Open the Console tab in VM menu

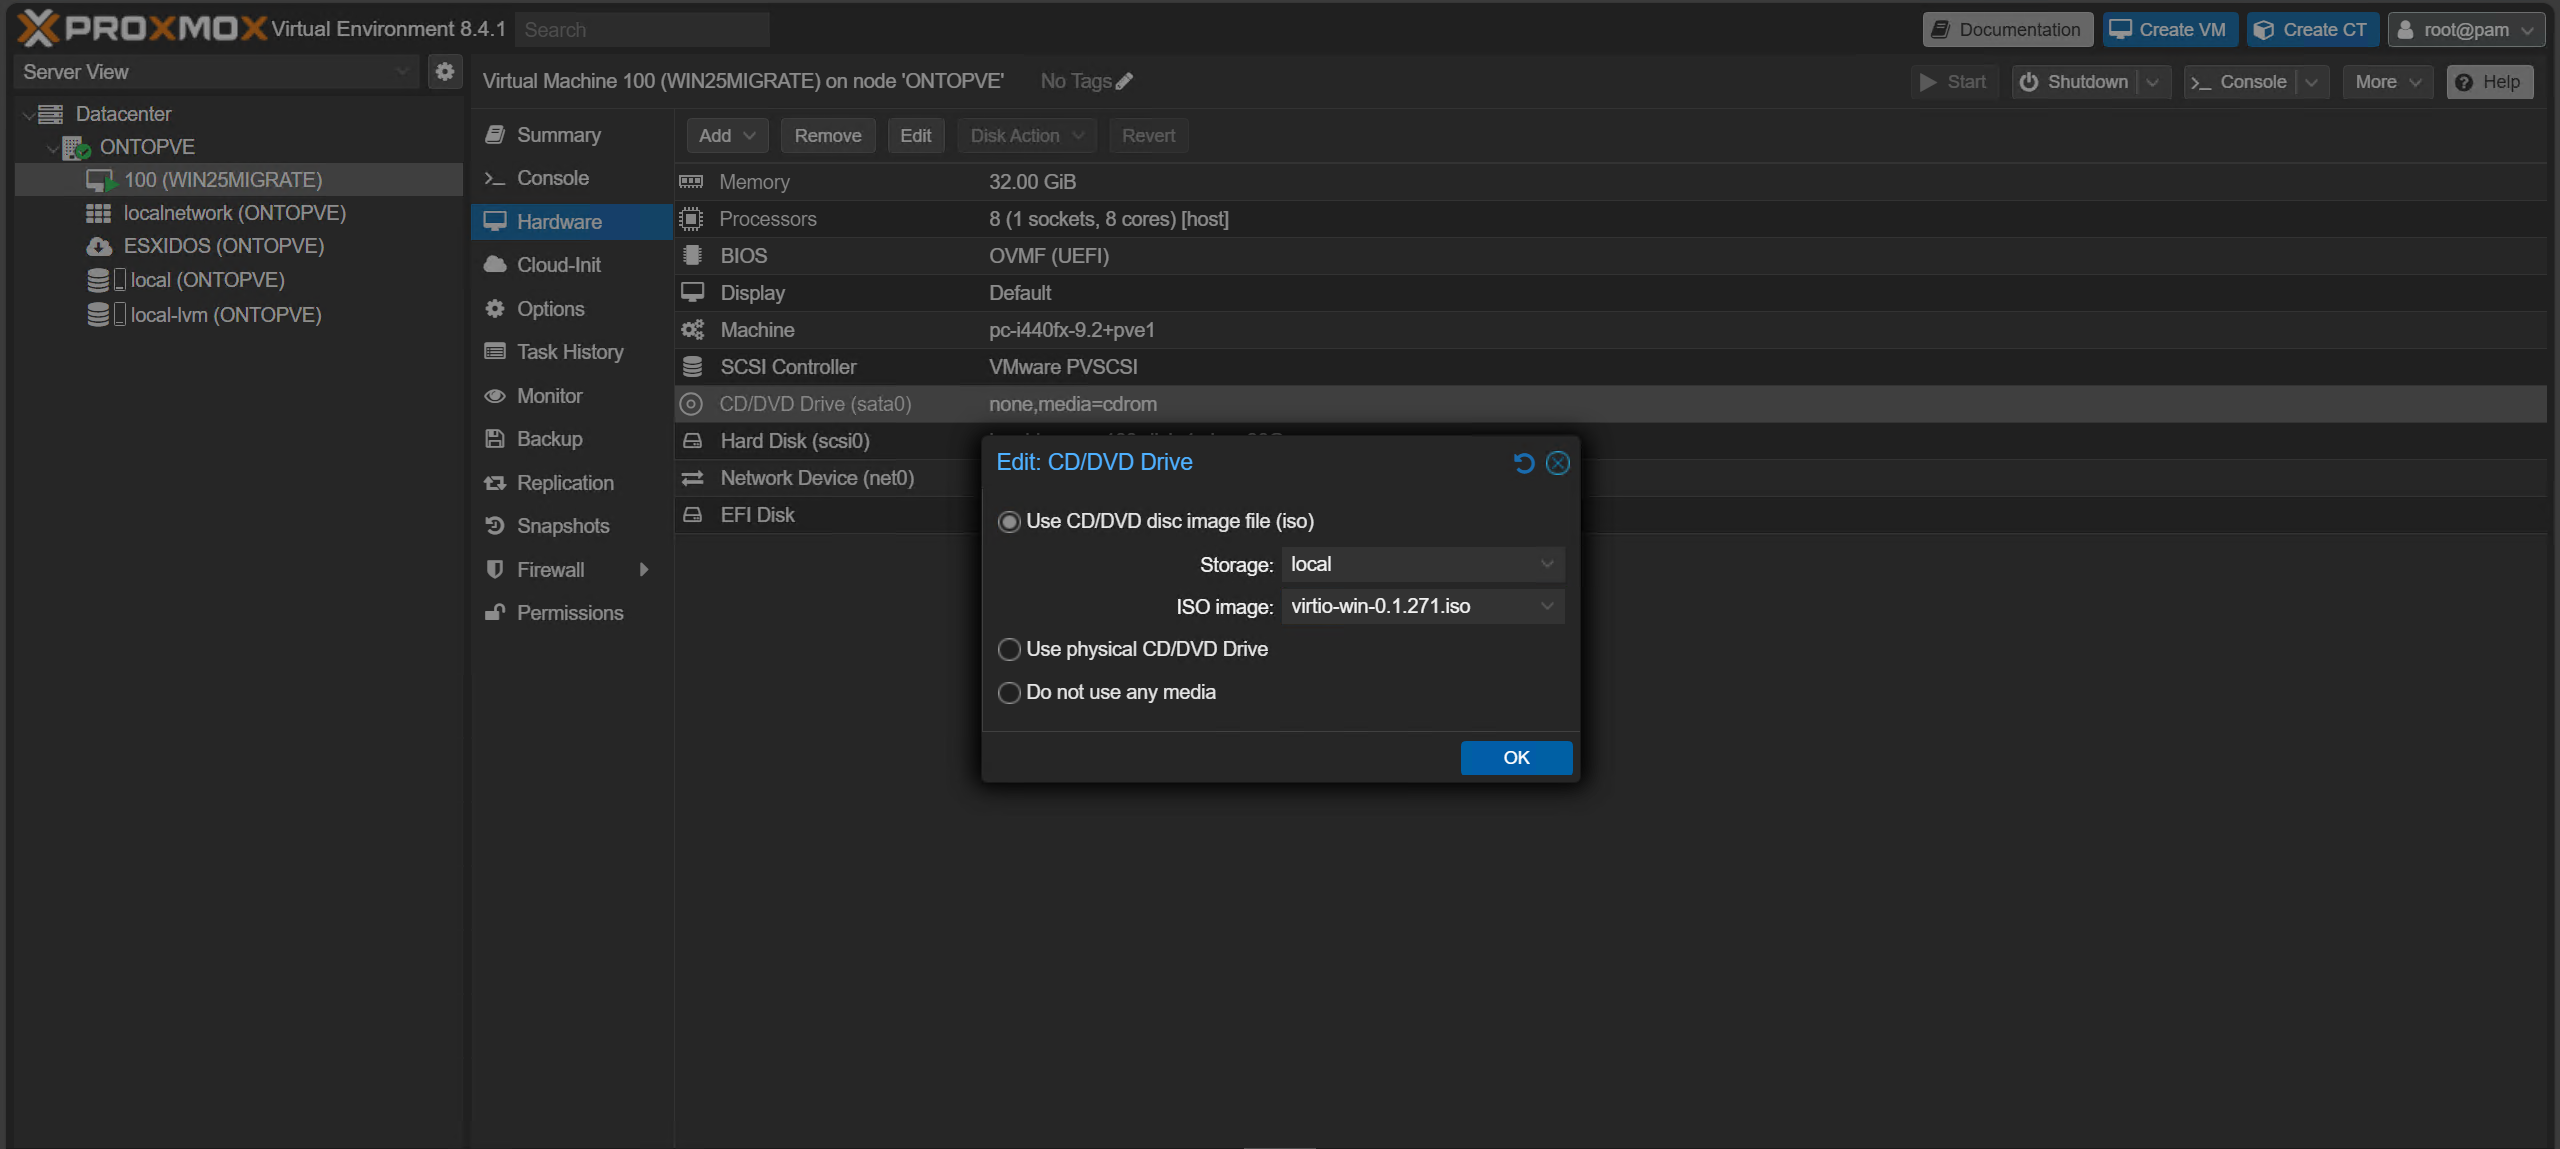tap(572, 178)
